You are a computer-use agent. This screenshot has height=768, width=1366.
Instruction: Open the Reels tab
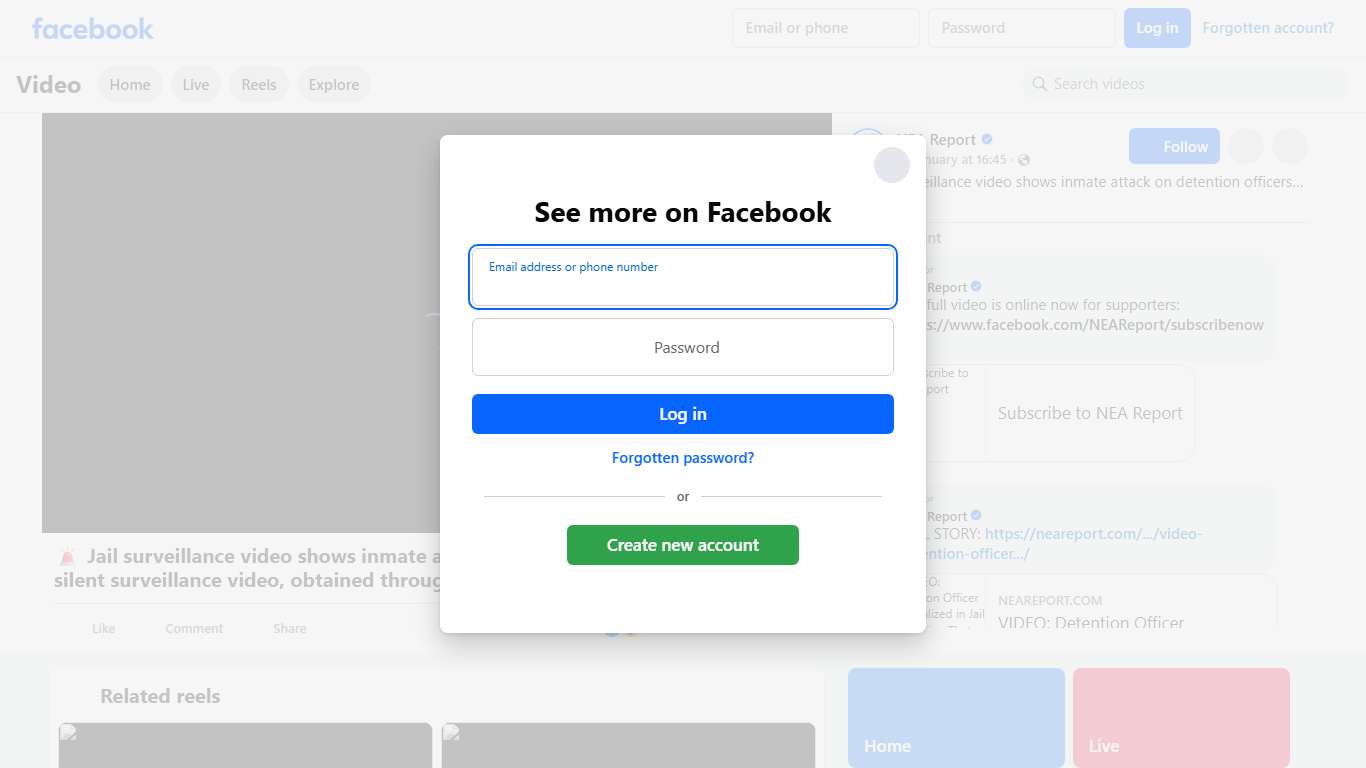pyautogui.click(x=259, y=85)
